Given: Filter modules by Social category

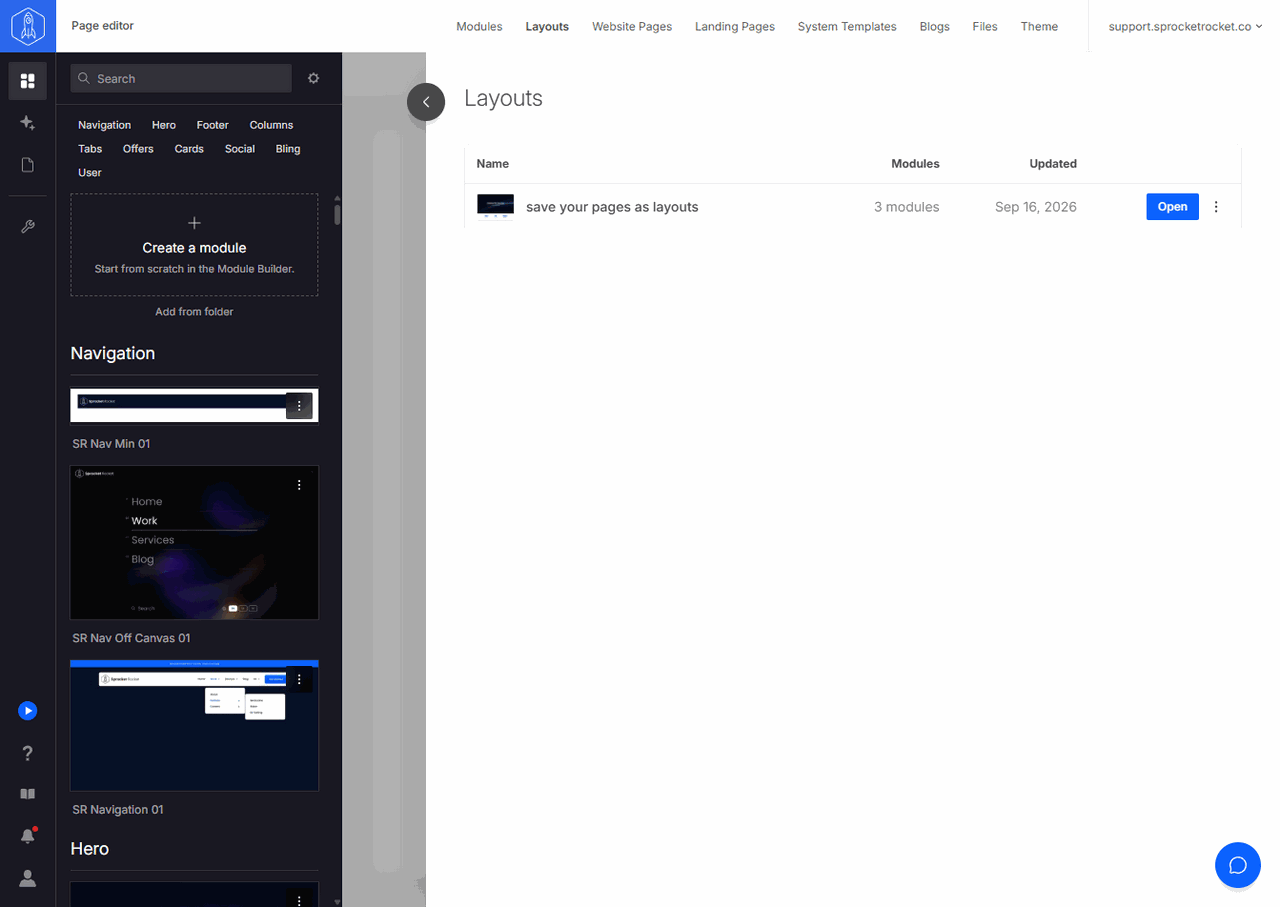Looking at the screenshot, I should point(240,149).
